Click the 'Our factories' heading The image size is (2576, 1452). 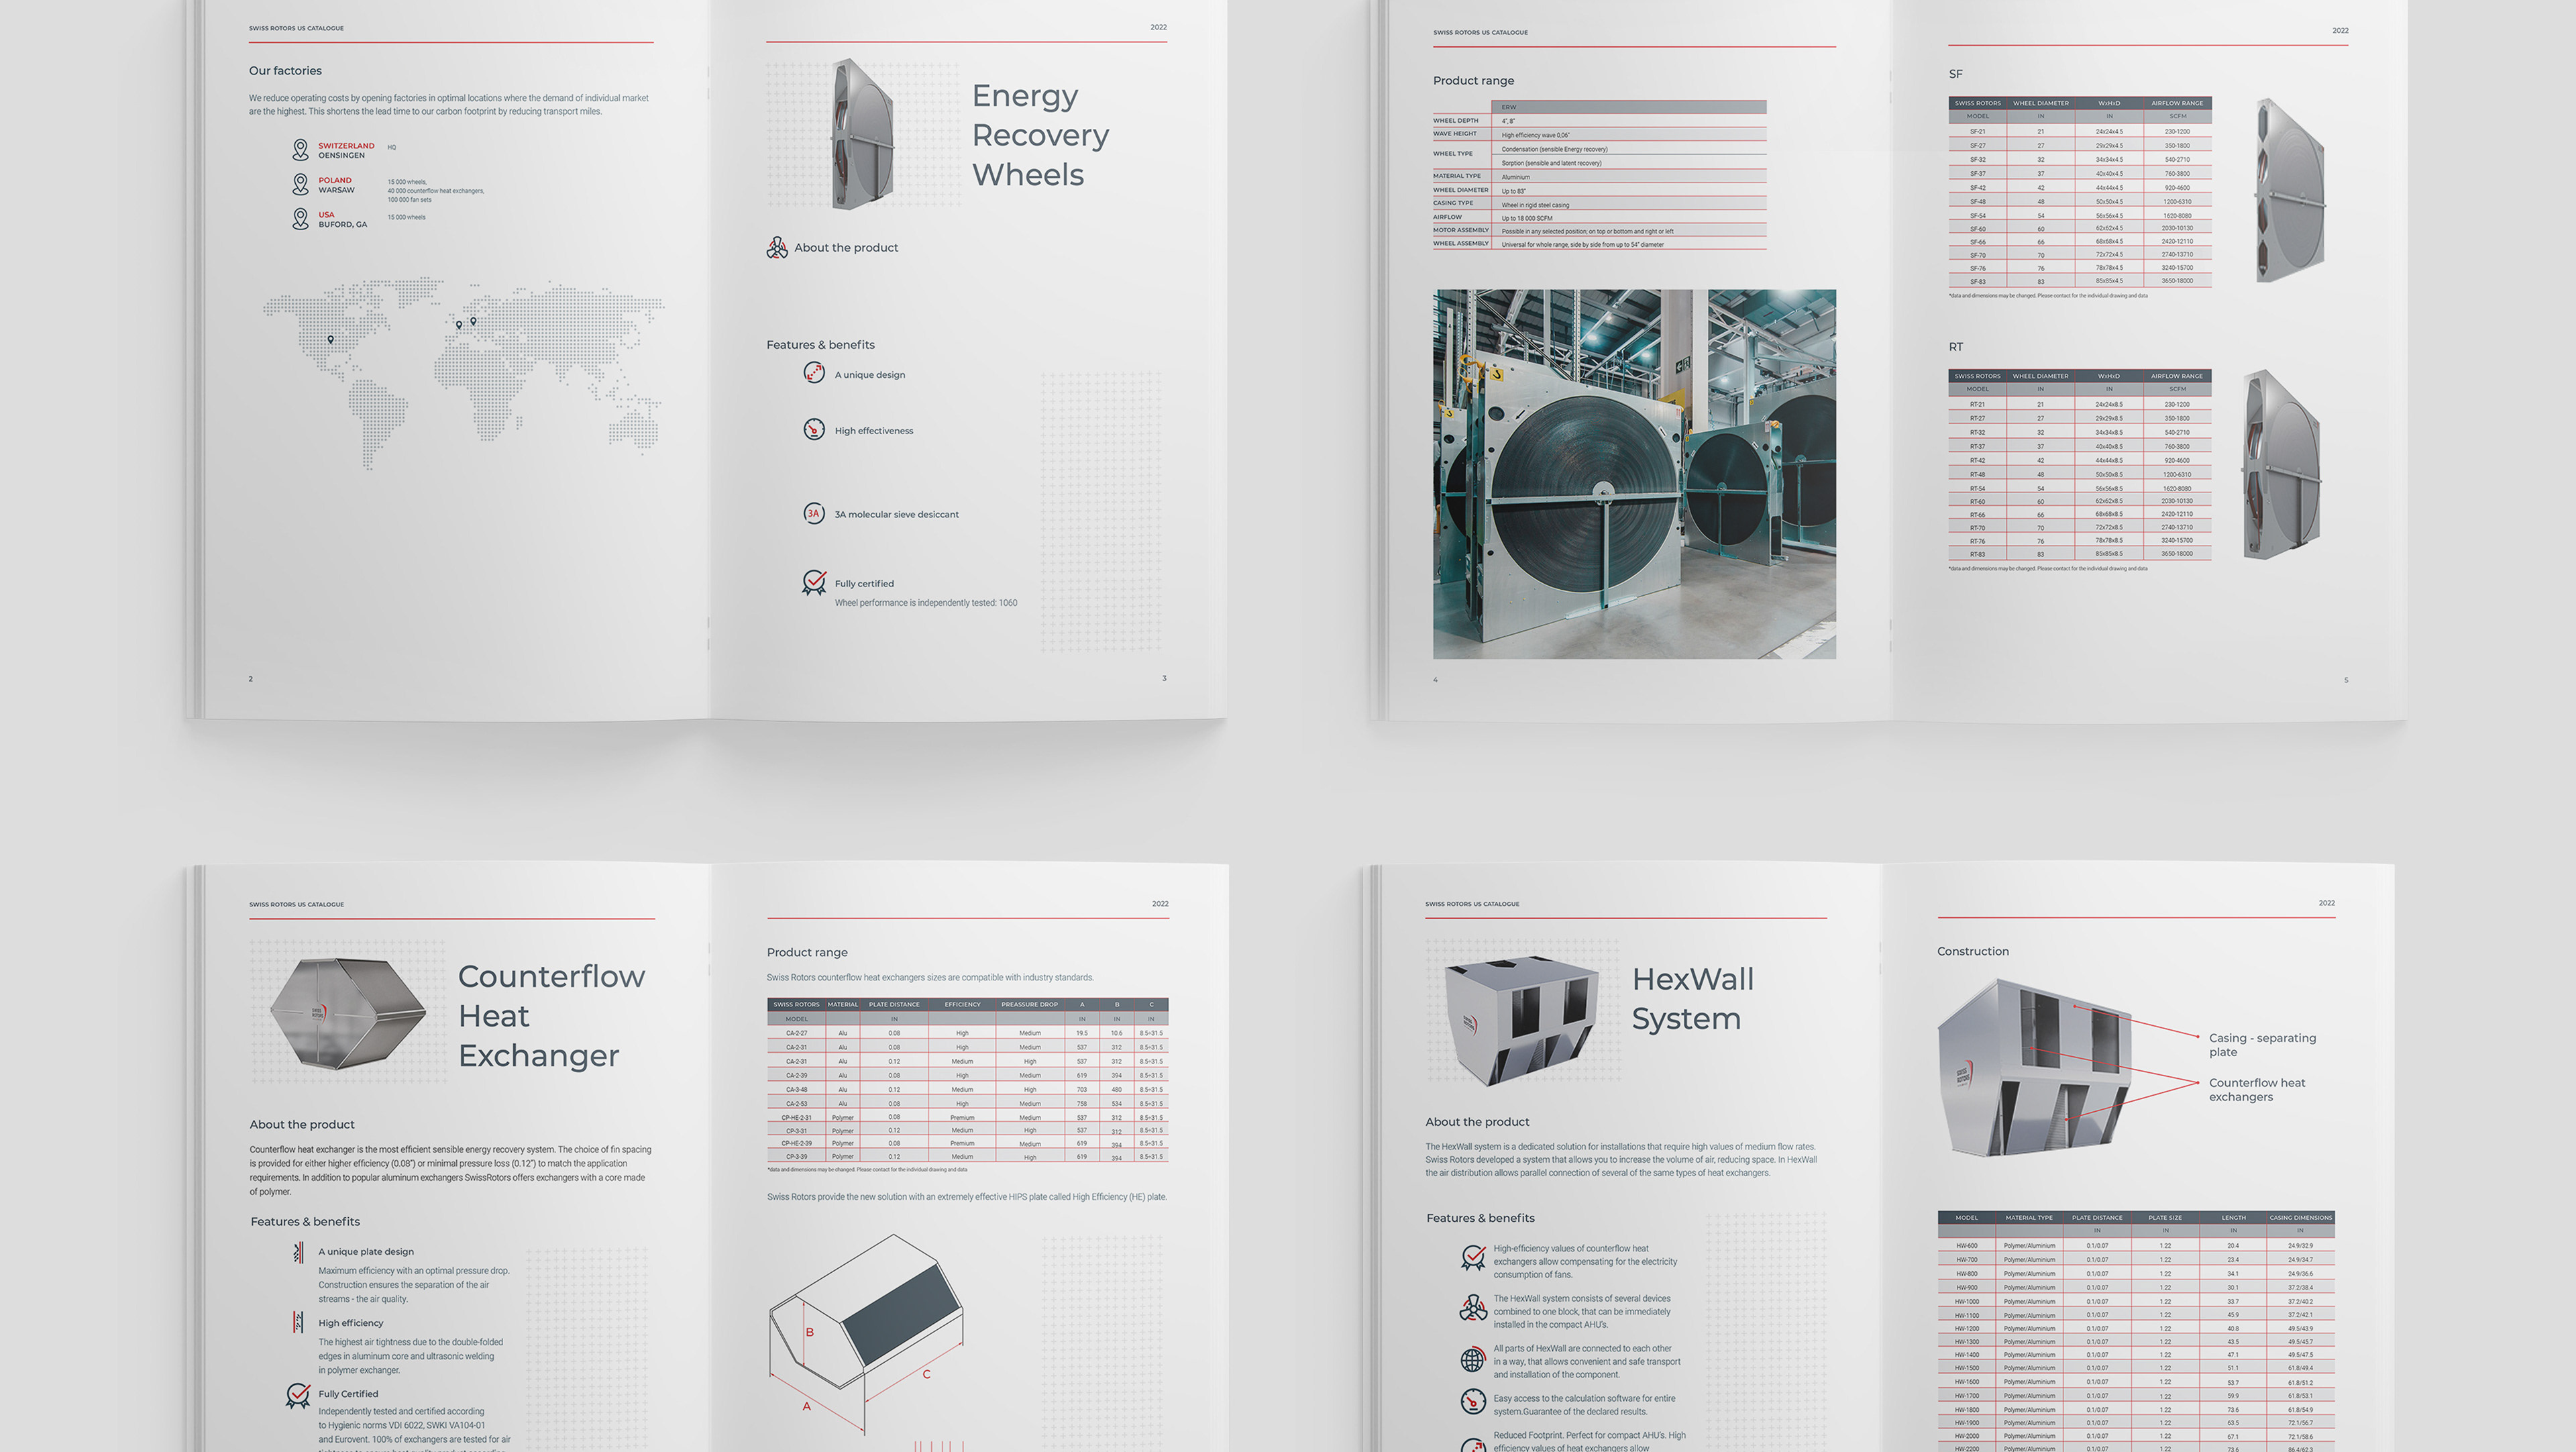(x=285, y=71)
